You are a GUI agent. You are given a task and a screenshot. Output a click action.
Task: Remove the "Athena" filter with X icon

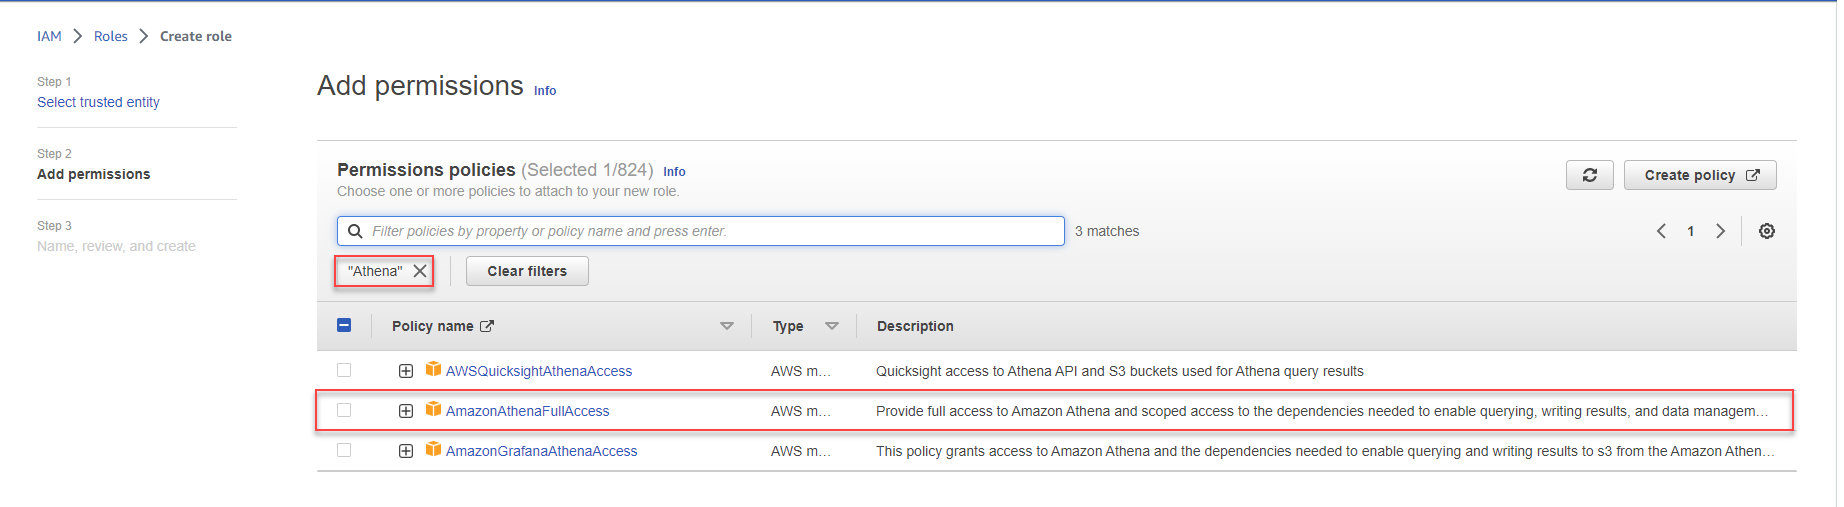tap(420, 271)
